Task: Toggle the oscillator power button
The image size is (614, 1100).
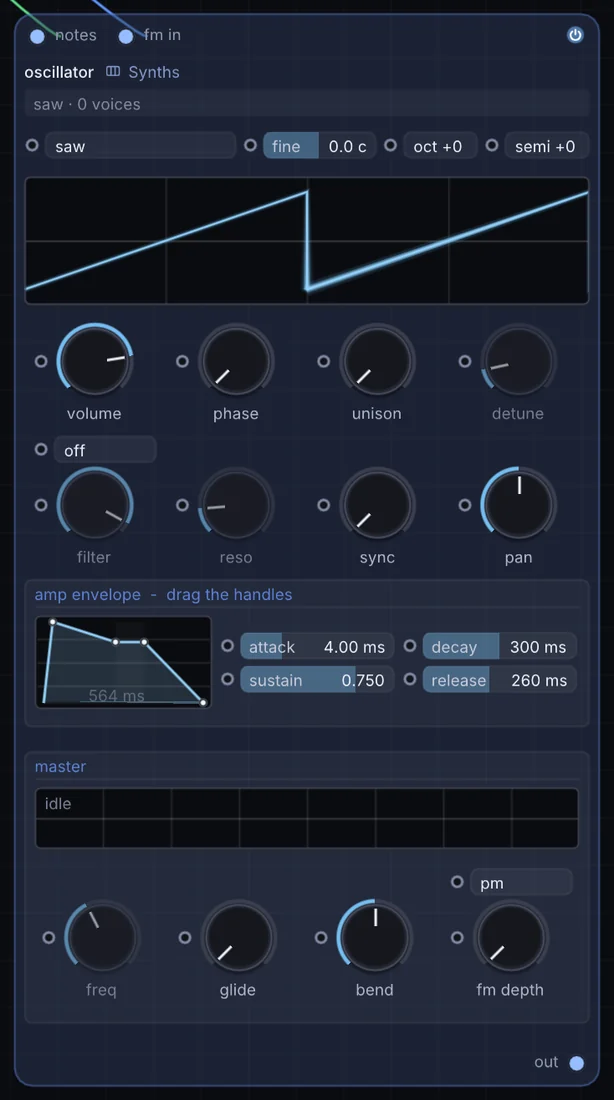Action: click(575, 35)
